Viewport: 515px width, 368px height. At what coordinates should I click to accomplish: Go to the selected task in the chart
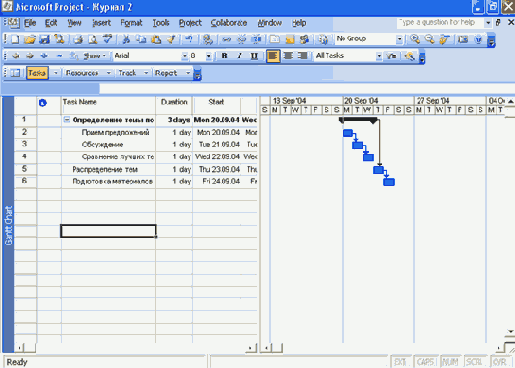click(444, 39)
